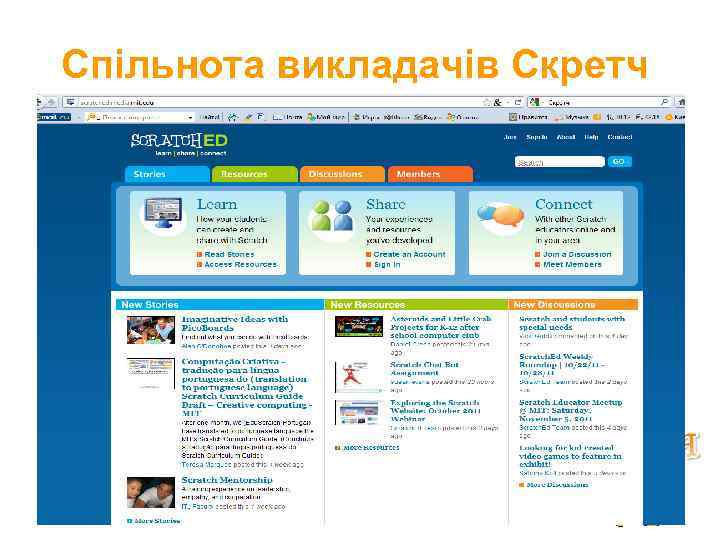Screen dimensions: 720x540
Task: Click the Sign In link in header
Action: click(x=537, y=137)
